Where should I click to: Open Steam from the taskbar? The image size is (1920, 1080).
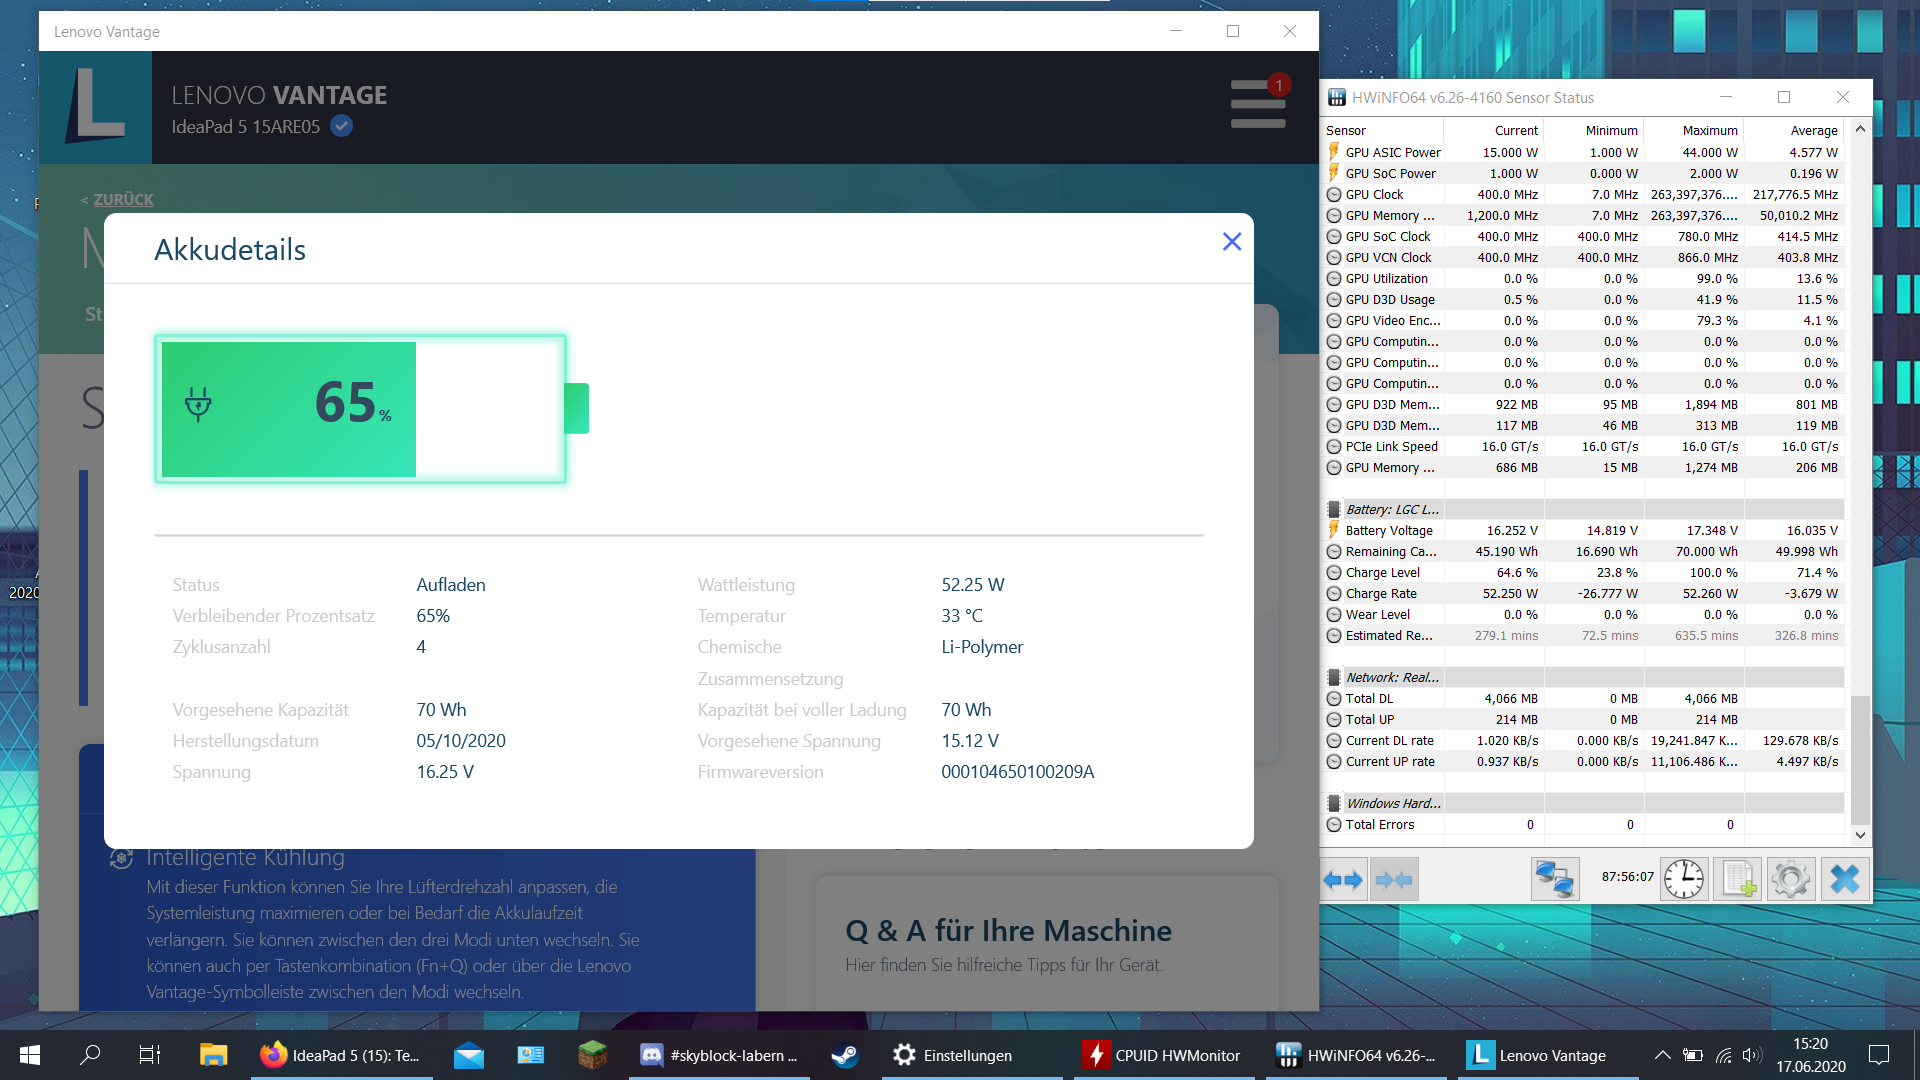pos(845,1055)
